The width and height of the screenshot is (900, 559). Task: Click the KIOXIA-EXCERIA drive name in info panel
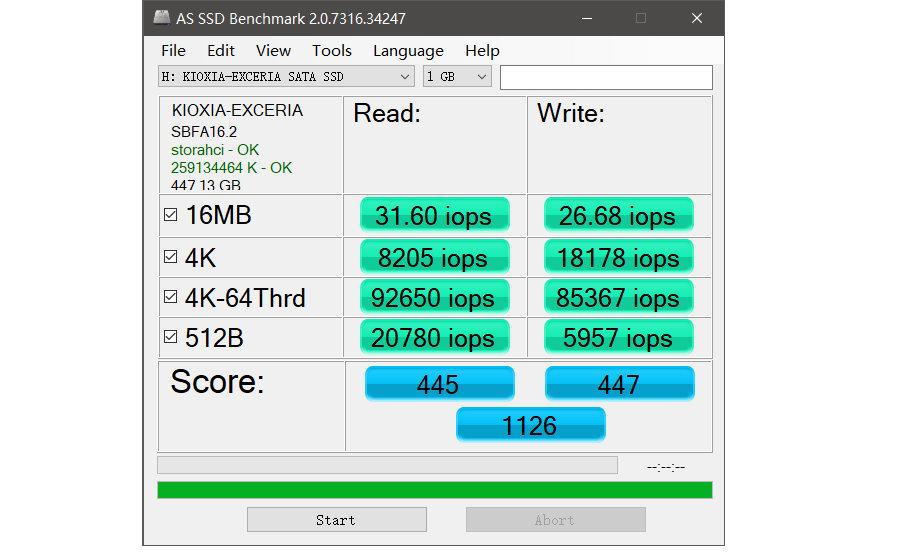[237, 110]
